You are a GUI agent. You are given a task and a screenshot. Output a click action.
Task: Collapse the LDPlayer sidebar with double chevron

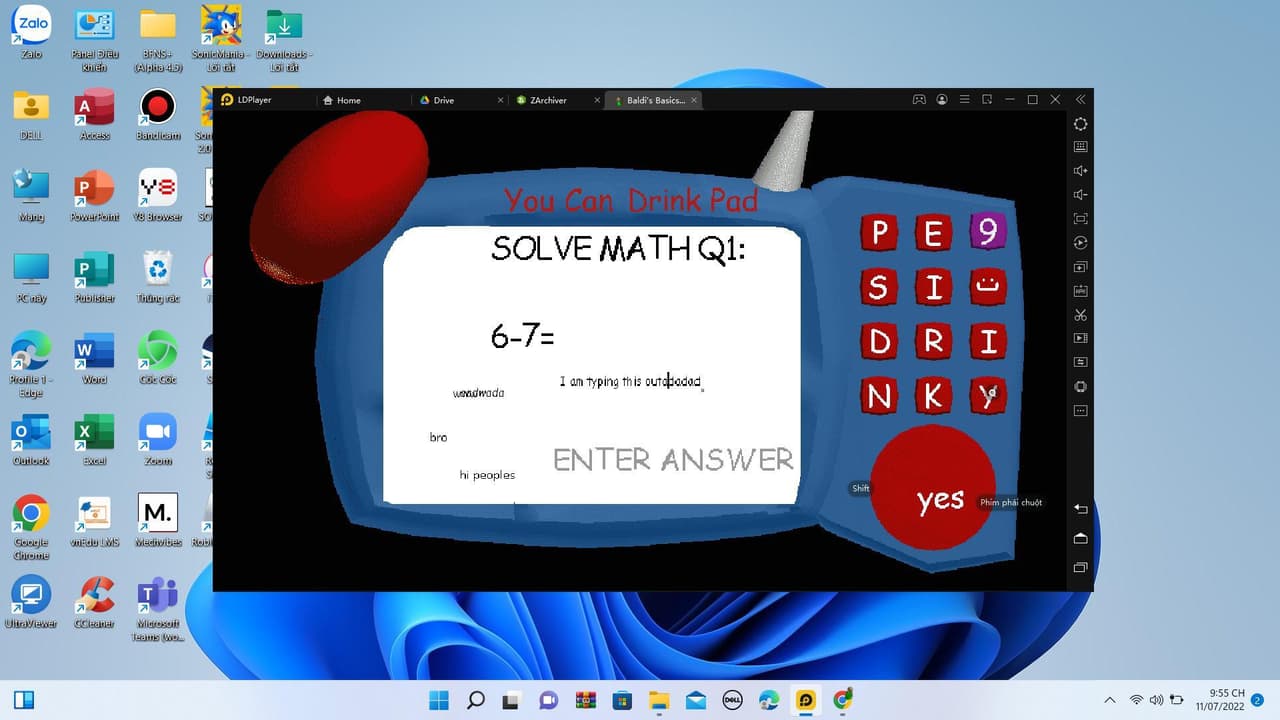1080,100
